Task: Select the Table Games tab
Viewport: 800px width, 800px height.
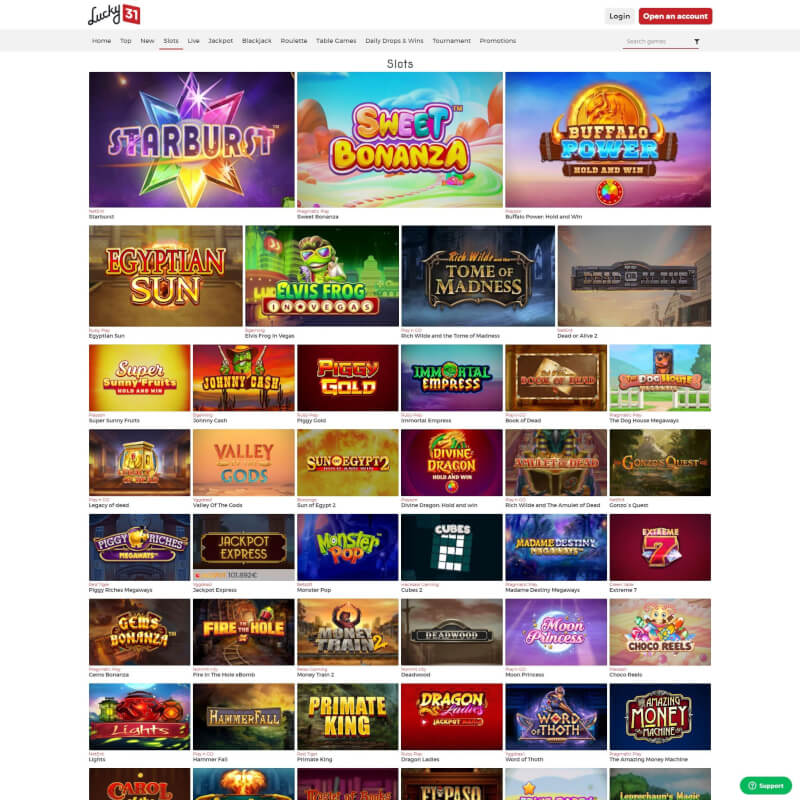Action: [336, 41]
